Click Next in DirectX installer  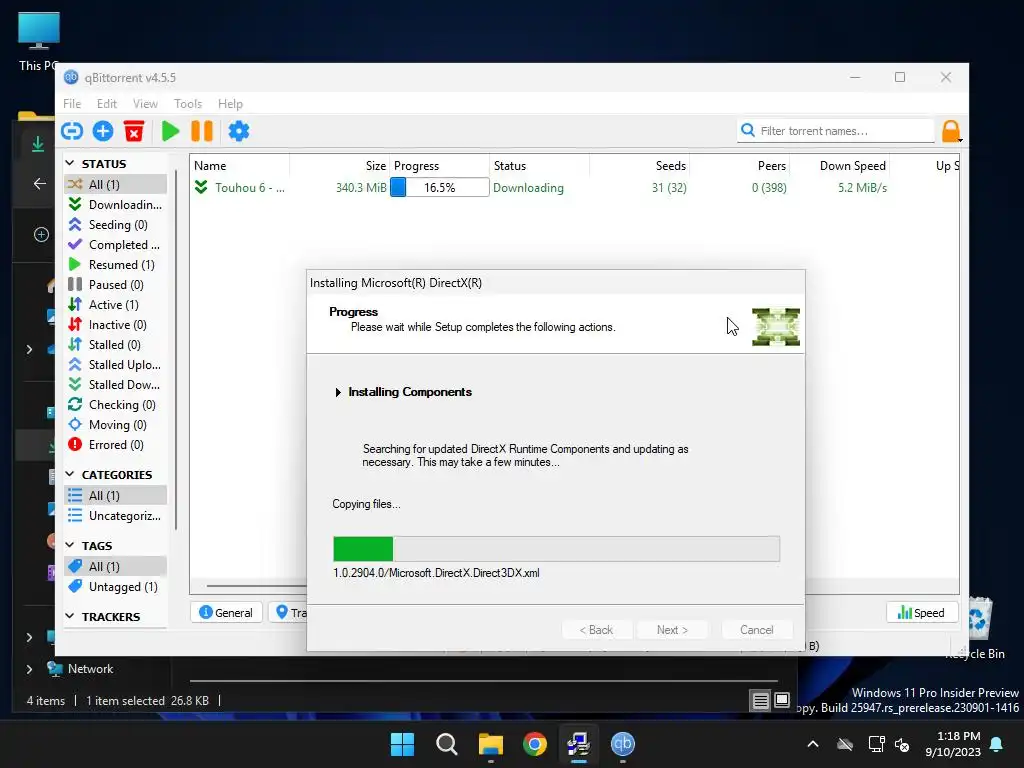pos(672,630)
